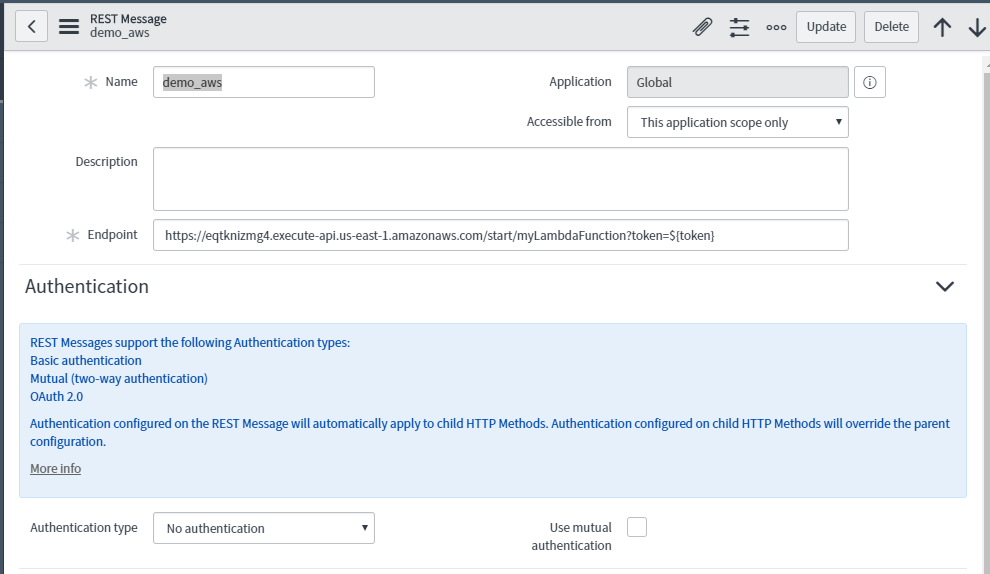Click the Endpoint URL field
Viewport: 990px width, 574px height.
coord(501,235)
